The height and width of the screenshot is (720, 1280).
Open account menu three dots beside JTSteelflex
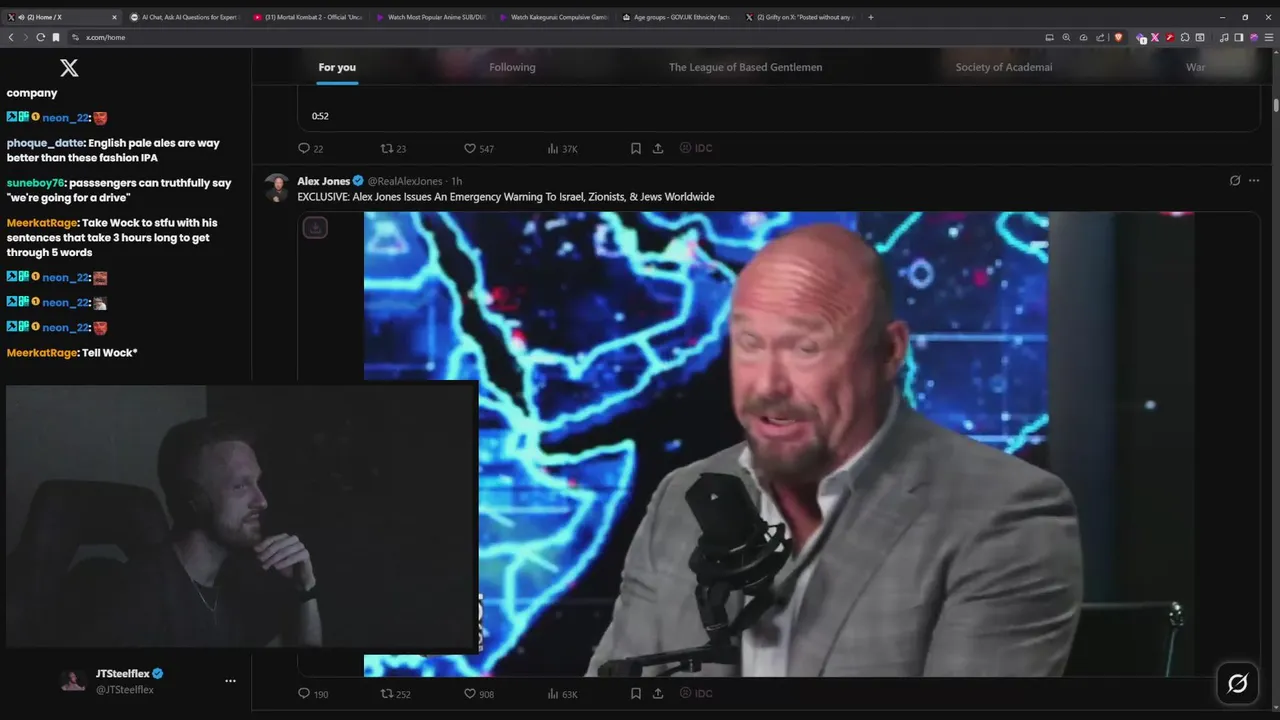[x=230, y=681]
